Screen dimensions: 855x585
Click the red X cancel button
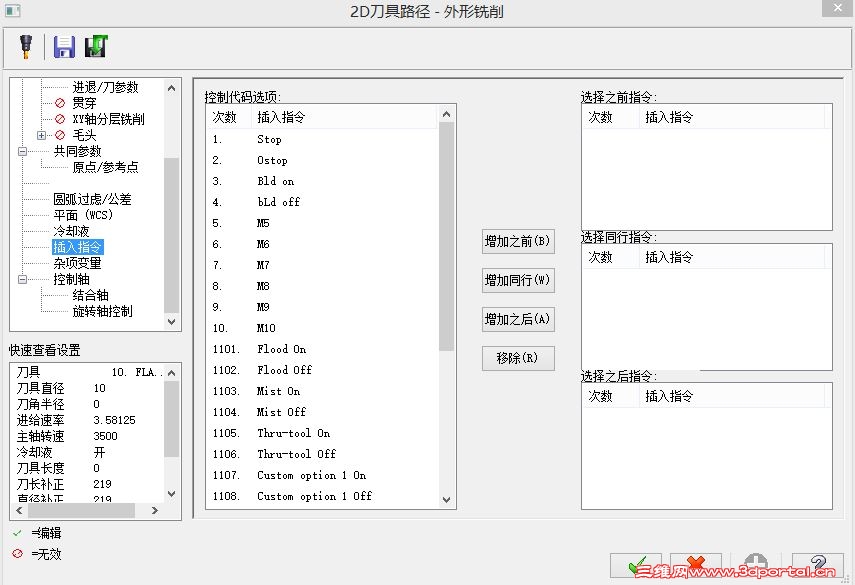696,565
